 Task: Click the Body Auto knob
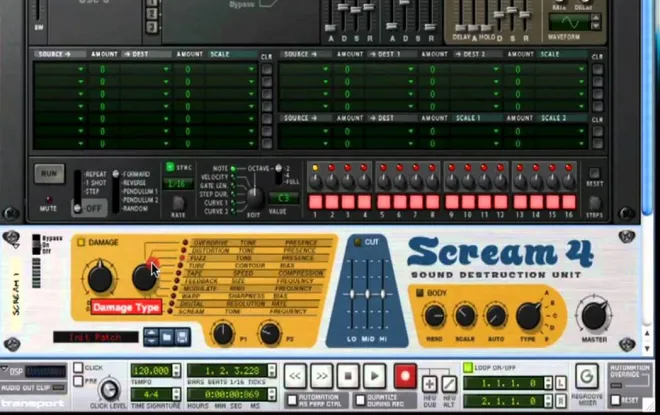[x=496, y=317]
